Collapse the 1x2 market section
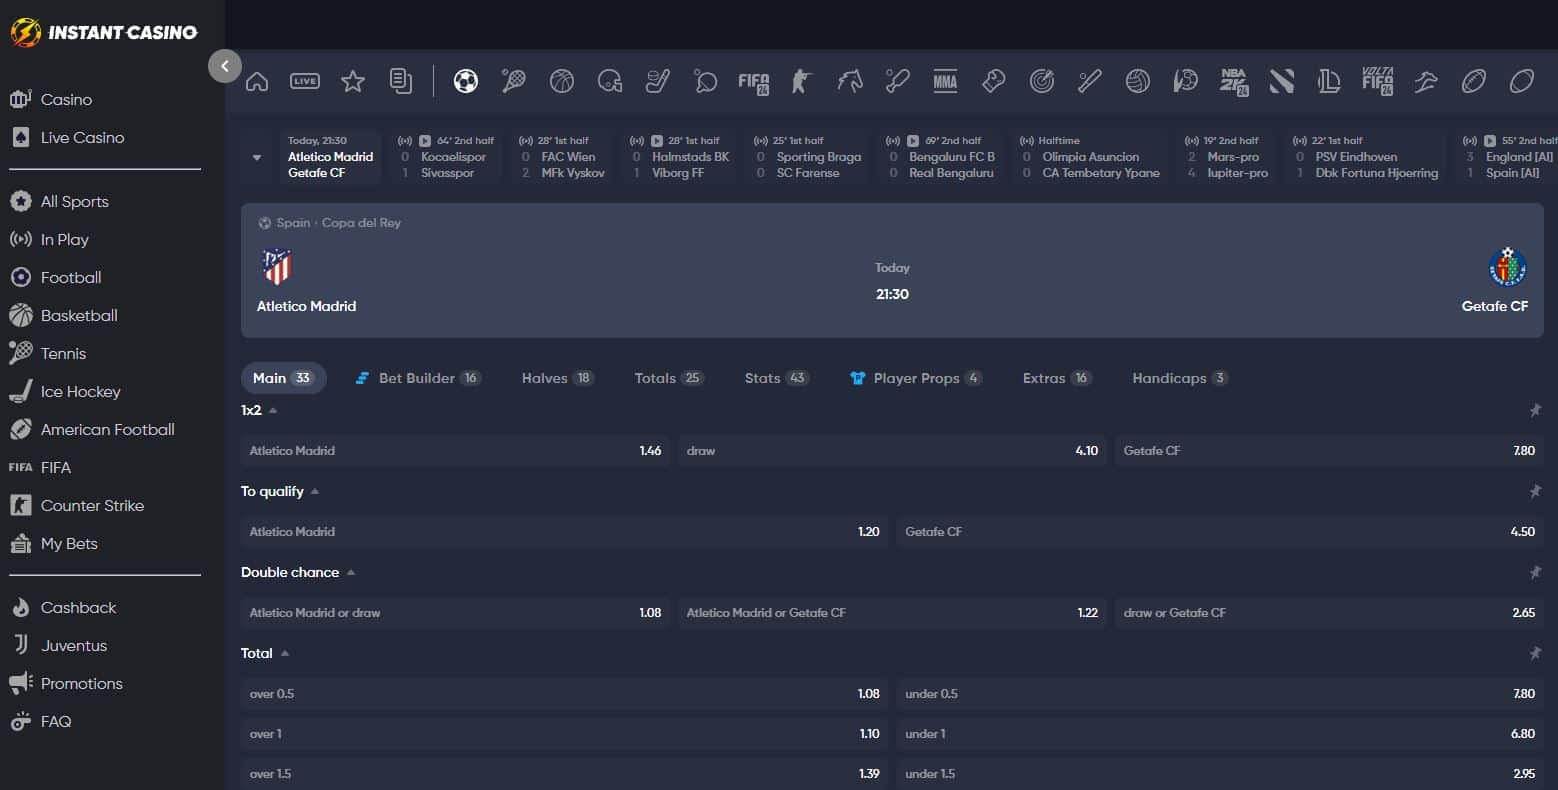 pyautogui.click(x=273, y=410)
